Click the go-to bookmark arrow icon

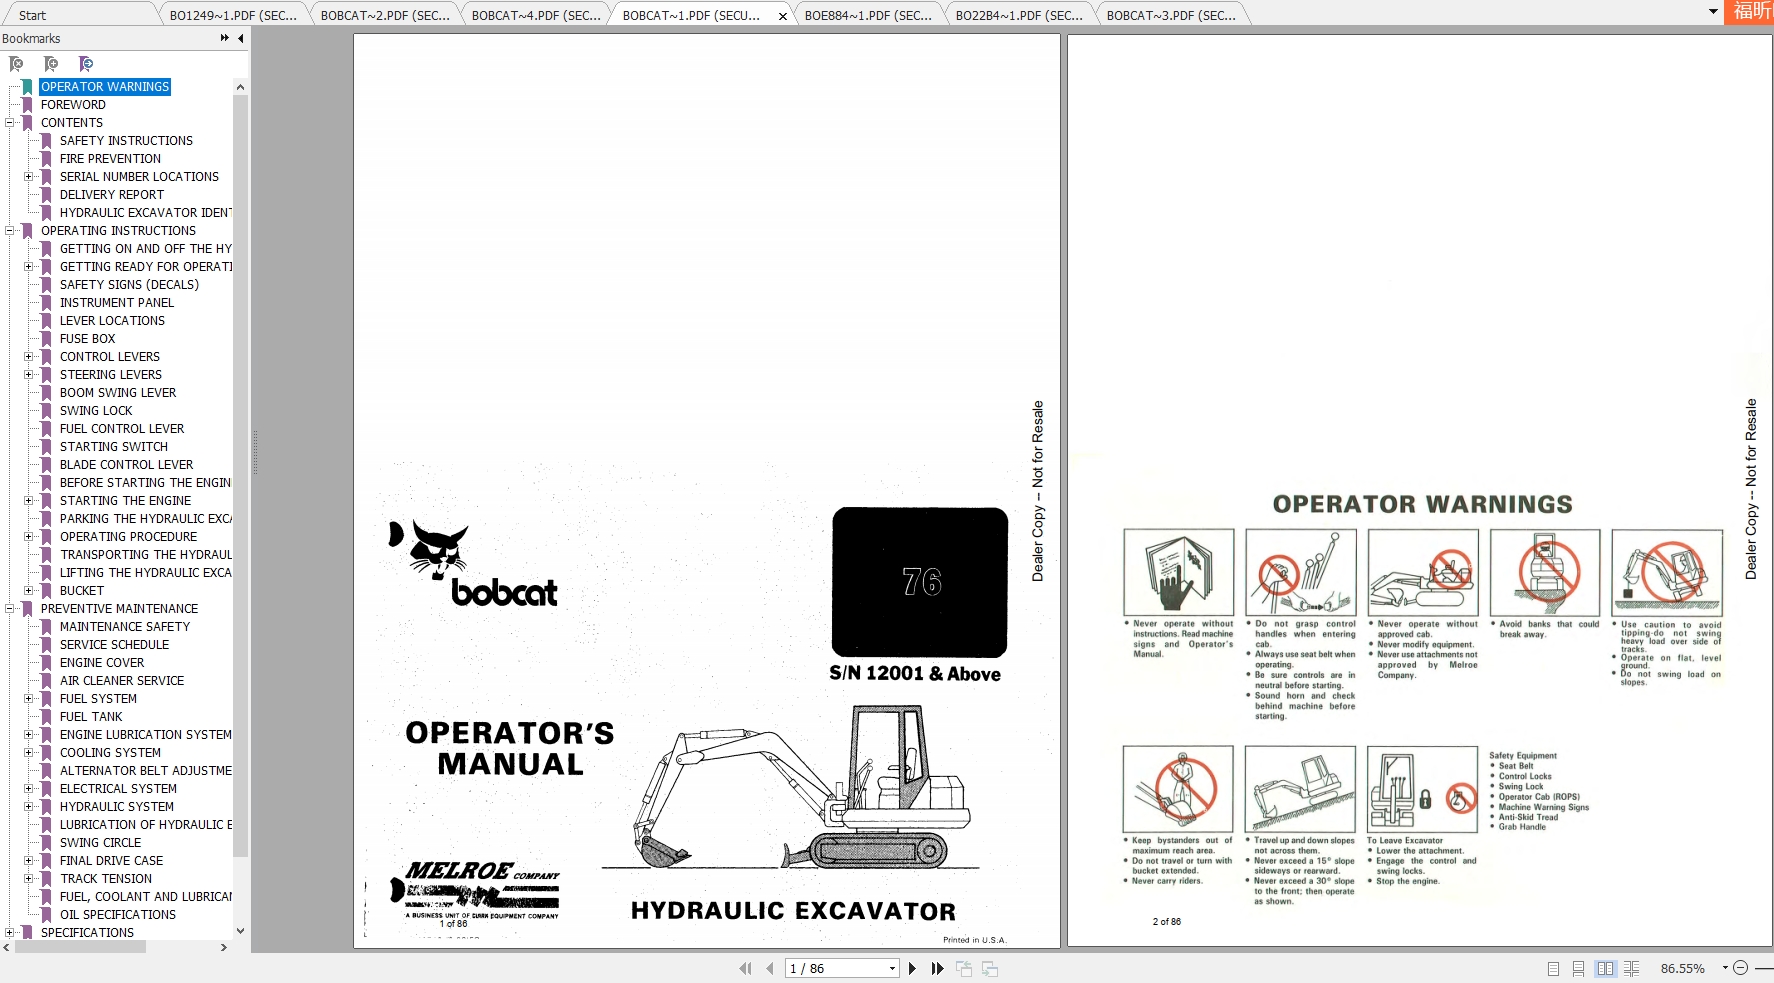pos(86,64)
